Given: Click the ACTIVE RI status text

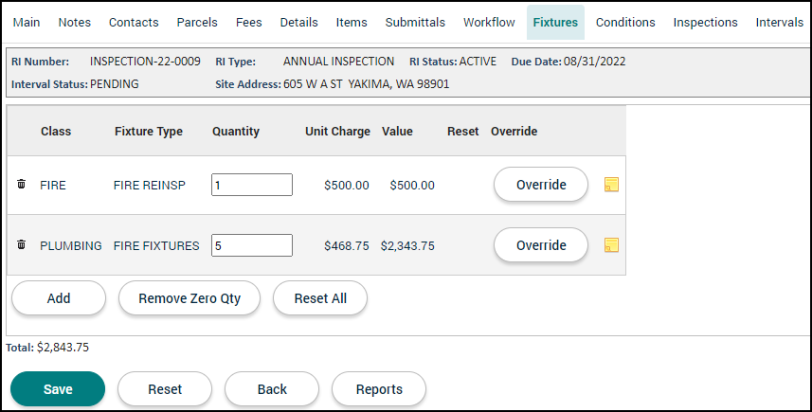Looking at the screenshot, I should coord(477,61).
